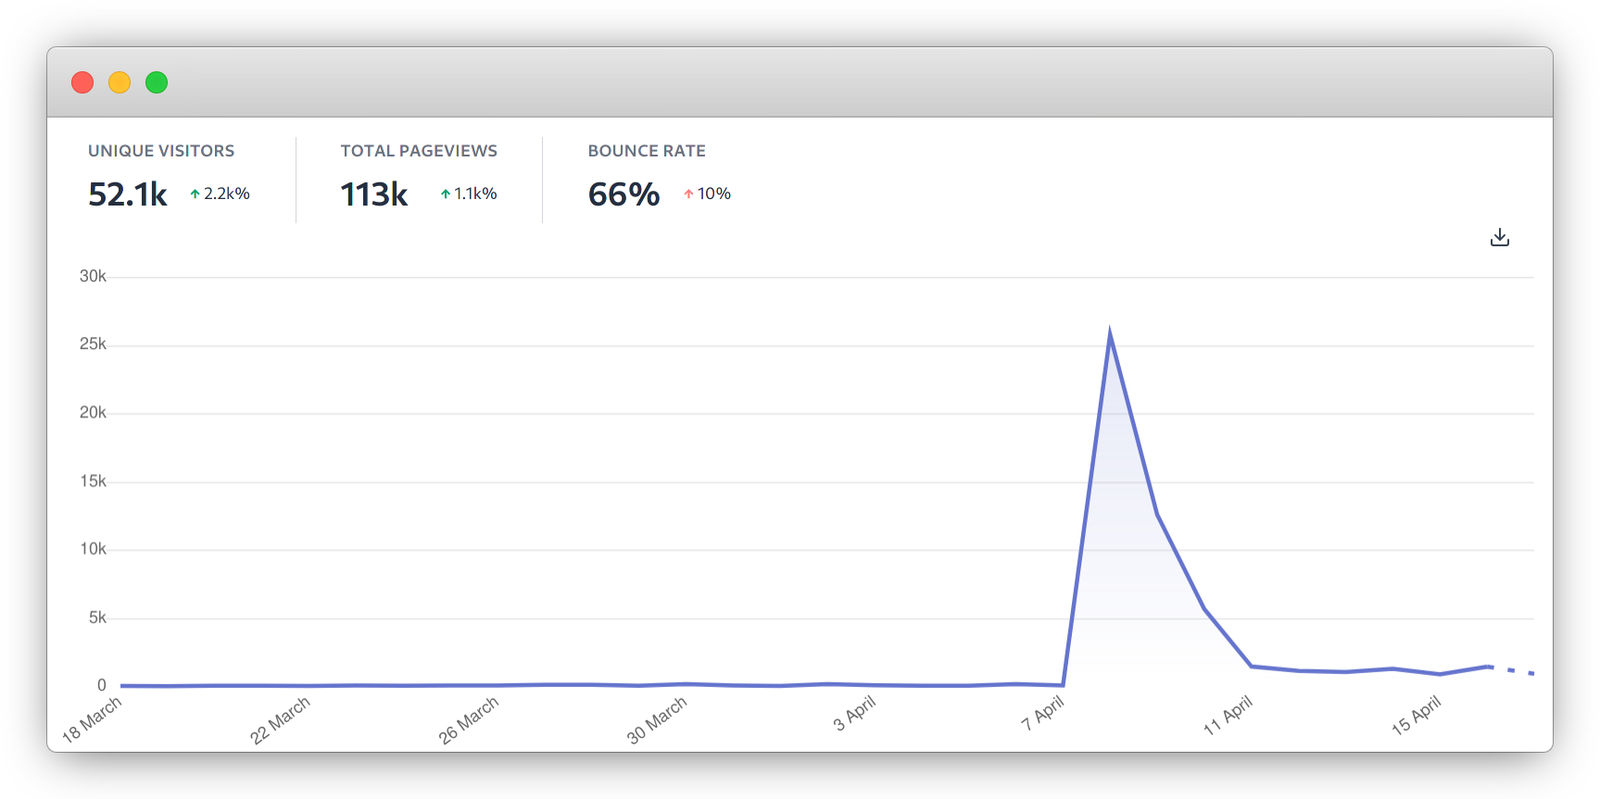Click the 30k y-axis label
This screenshot has height=799, width=1600.
[x=93, y=276]
